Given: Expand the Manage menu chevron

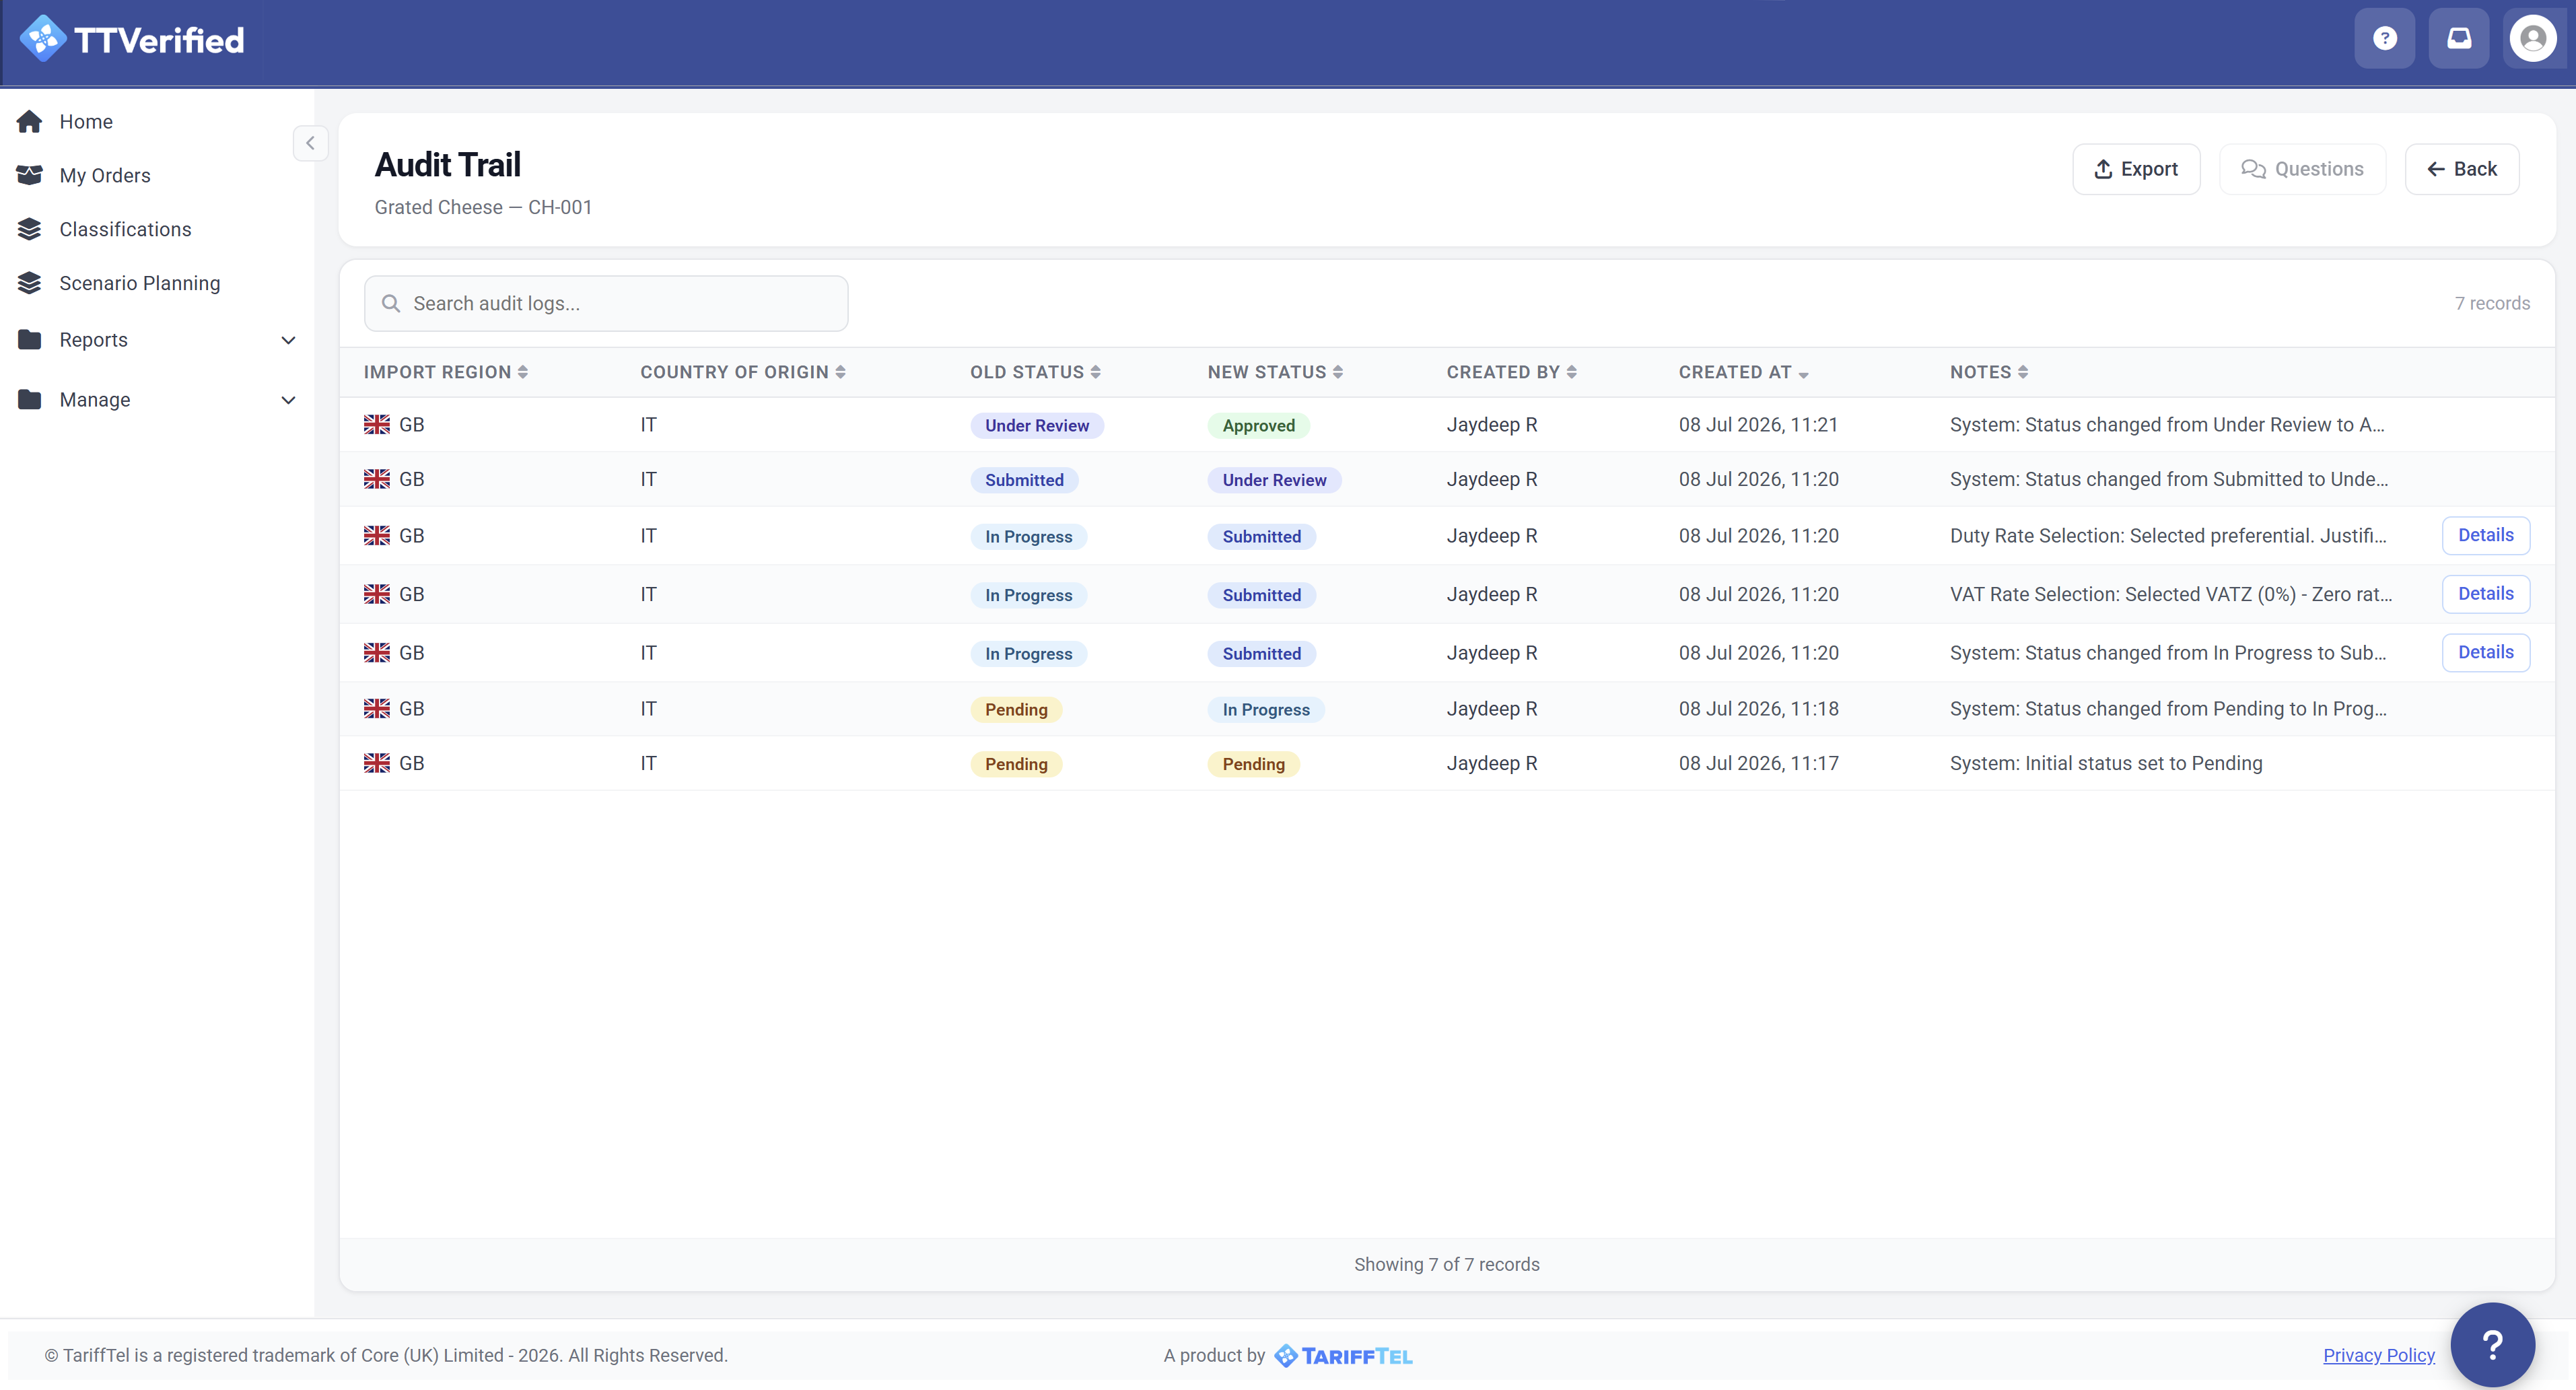Looking at the screenshot, I should [288, 400].
